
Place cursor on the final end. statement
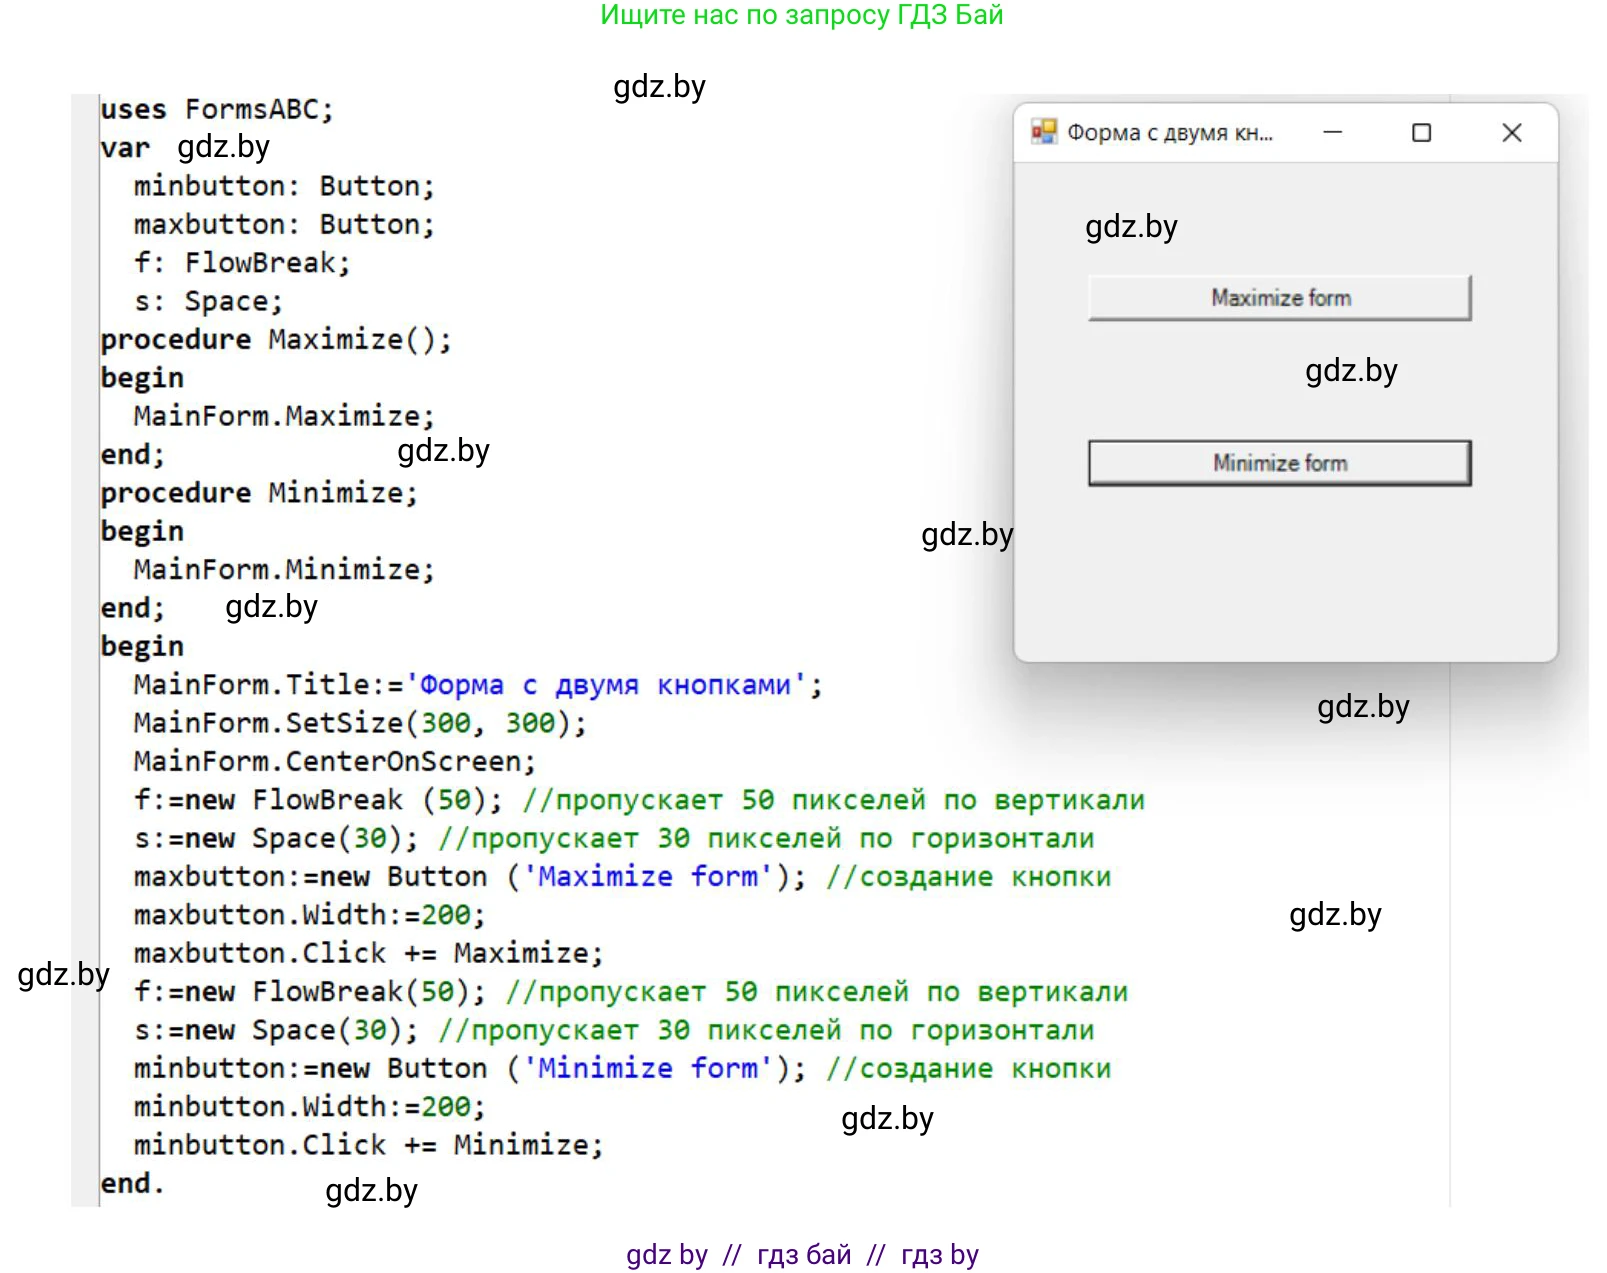tap(131, 1183)
